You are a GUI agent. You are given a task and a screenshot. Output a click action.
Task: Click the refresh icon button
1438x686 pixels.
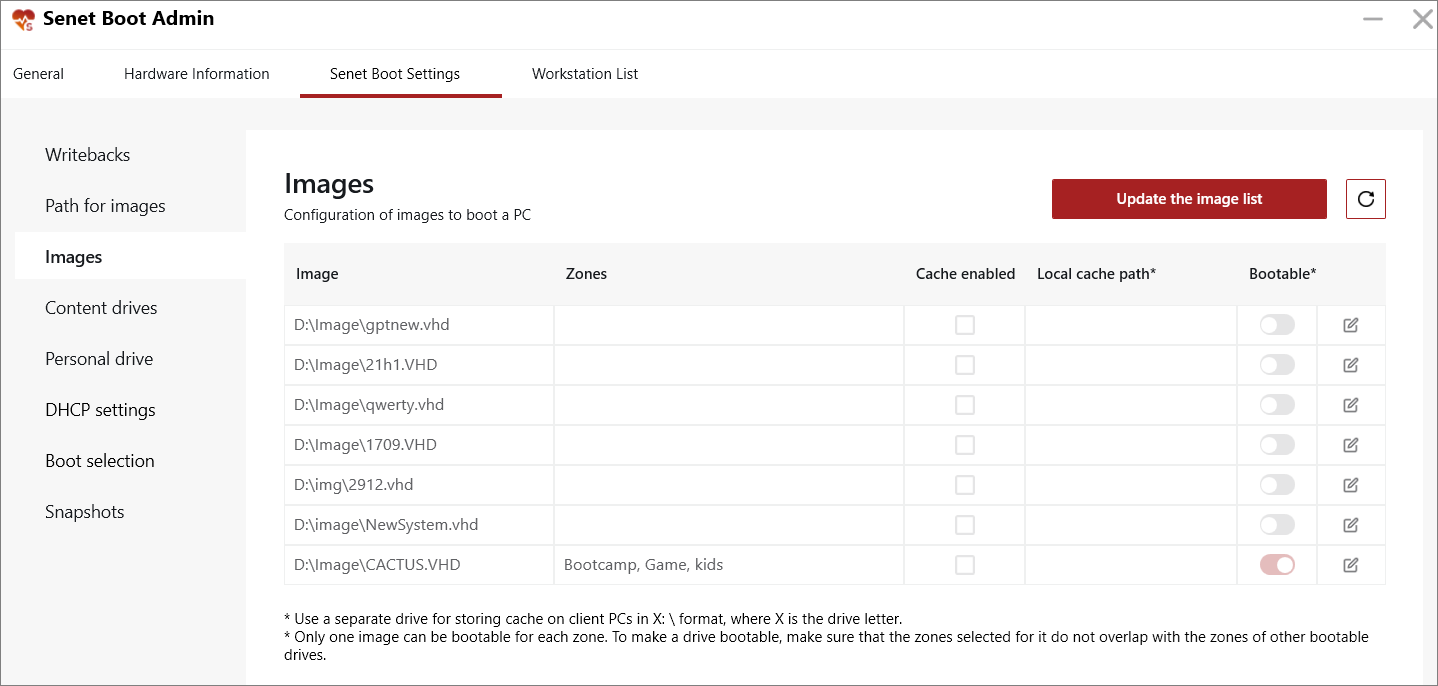(1366, 199)
